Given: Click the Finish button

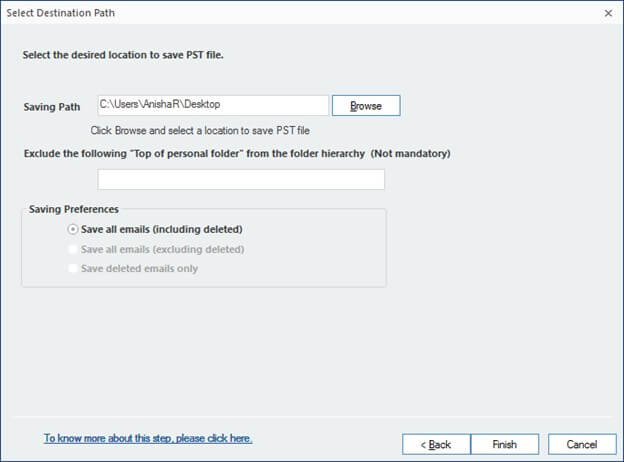Looking at the screenshot, I should (x=505, y=444).
